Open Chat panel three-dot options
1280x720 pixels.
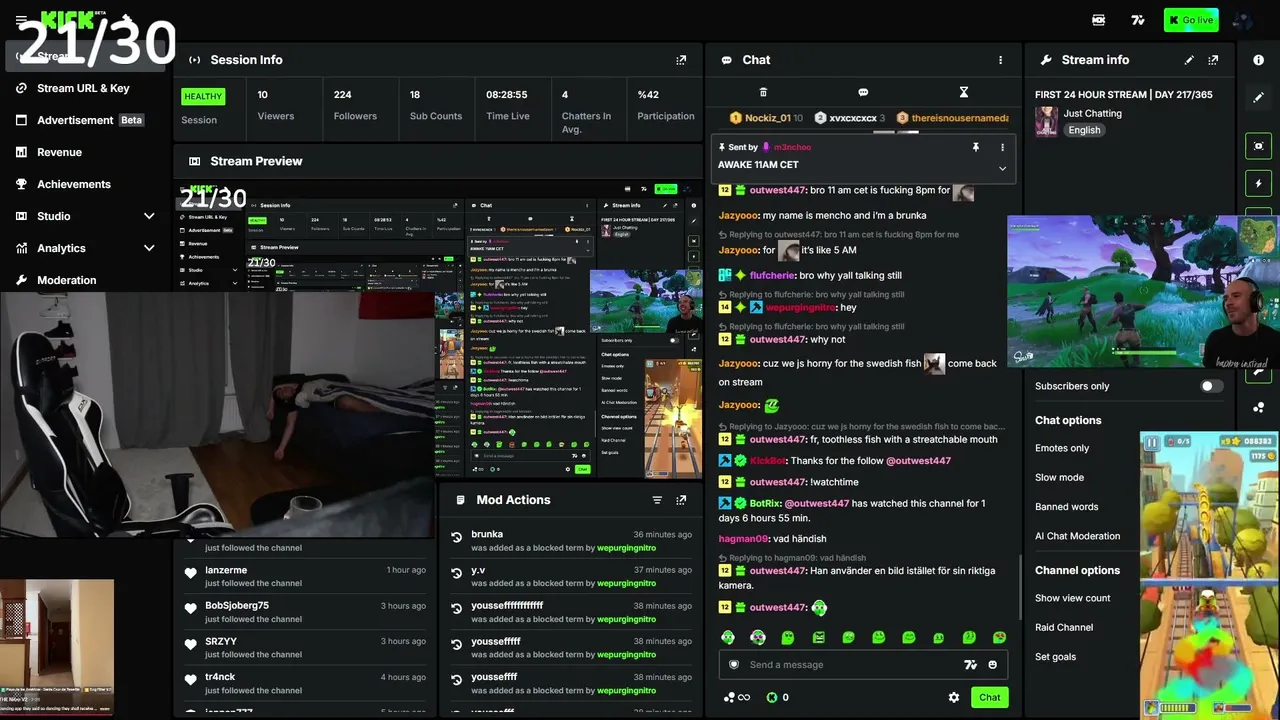(1000, 60)
